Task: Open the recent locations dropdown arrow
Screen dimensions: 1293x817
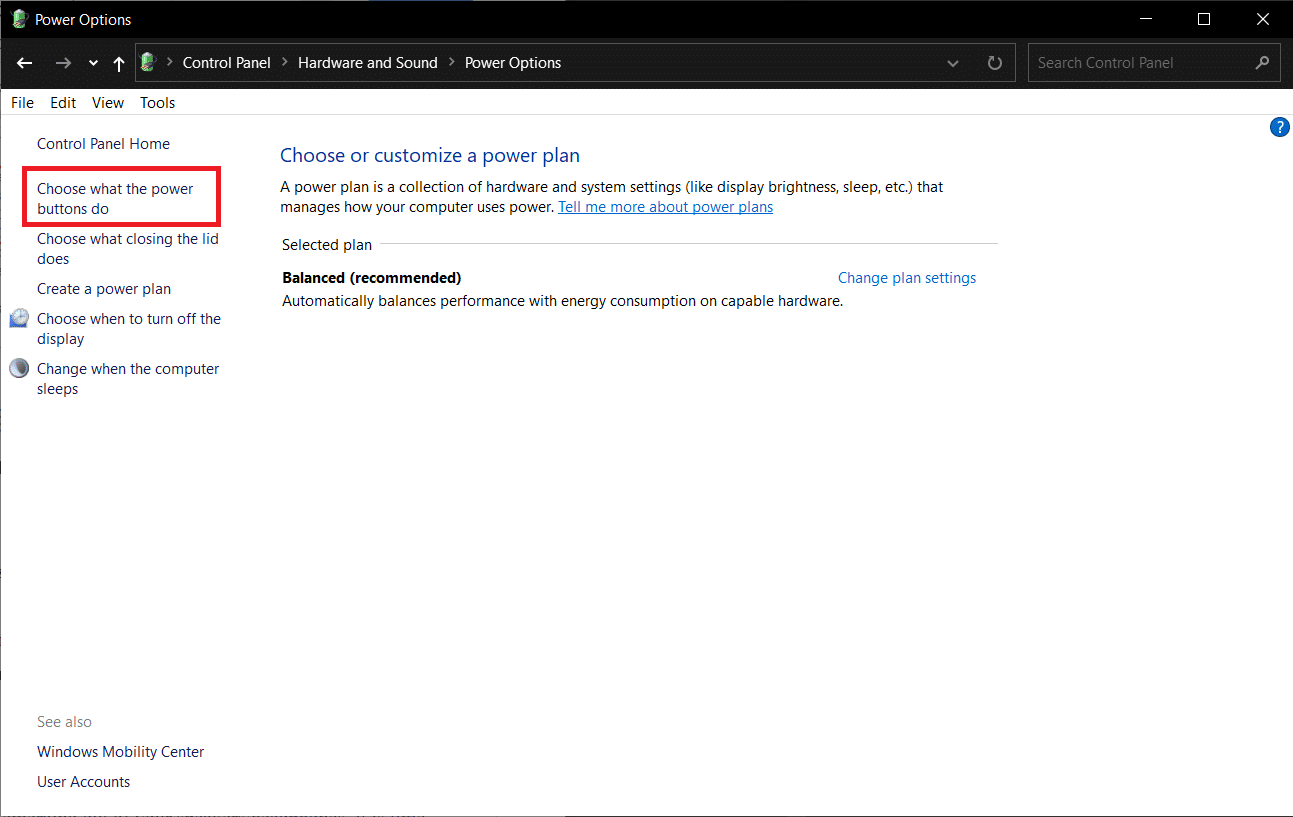Action: tap(93, 63)
